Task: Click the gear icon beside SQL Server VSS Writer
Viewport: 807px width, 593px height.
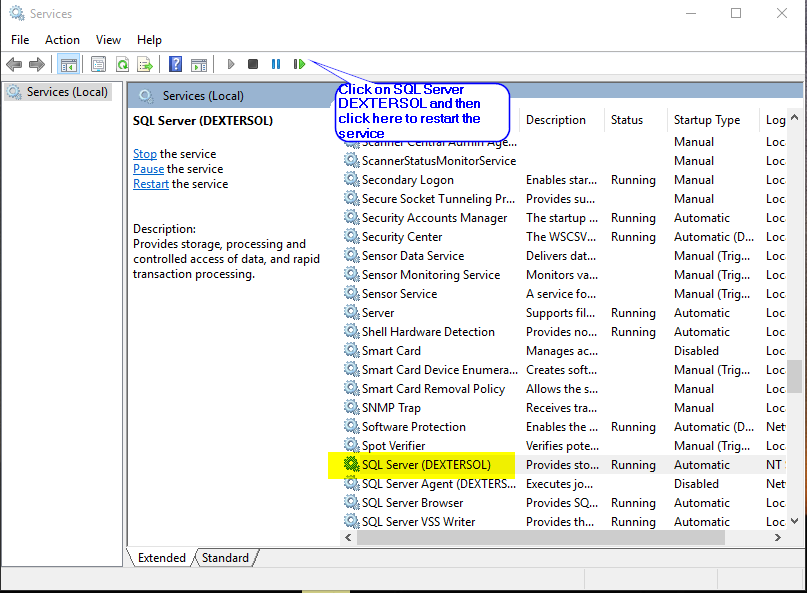Action: tap(352, 521)
